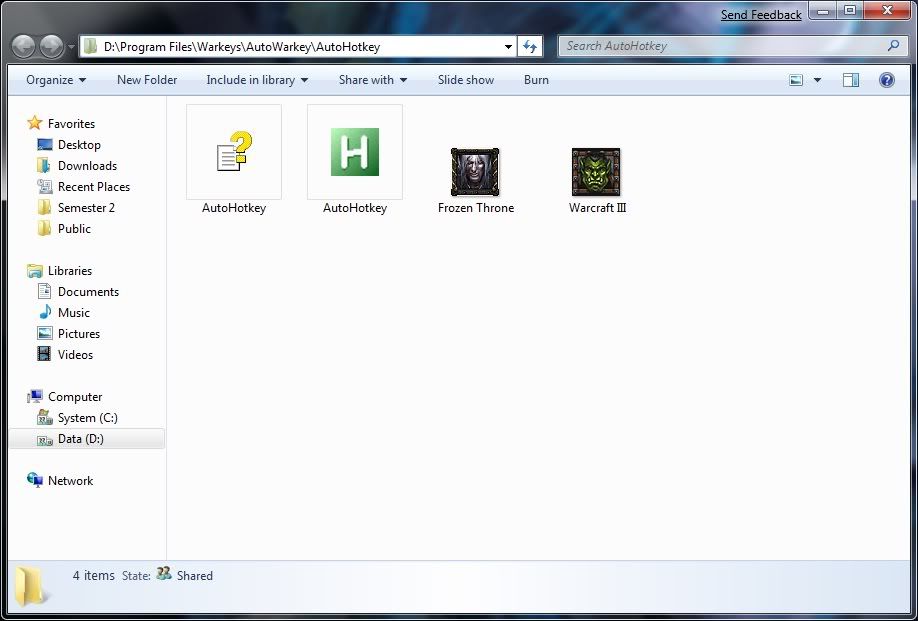Click the "Warcraft III" file name
The image size is (918, 621).
coord(597,208)
